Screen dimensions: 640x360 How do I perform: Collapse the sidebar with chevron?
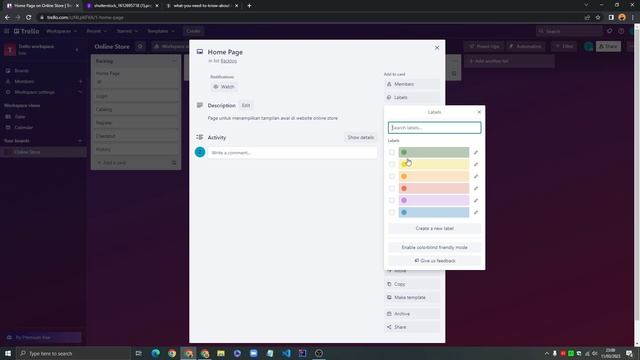pyautogui.click(x=77, y=50)
